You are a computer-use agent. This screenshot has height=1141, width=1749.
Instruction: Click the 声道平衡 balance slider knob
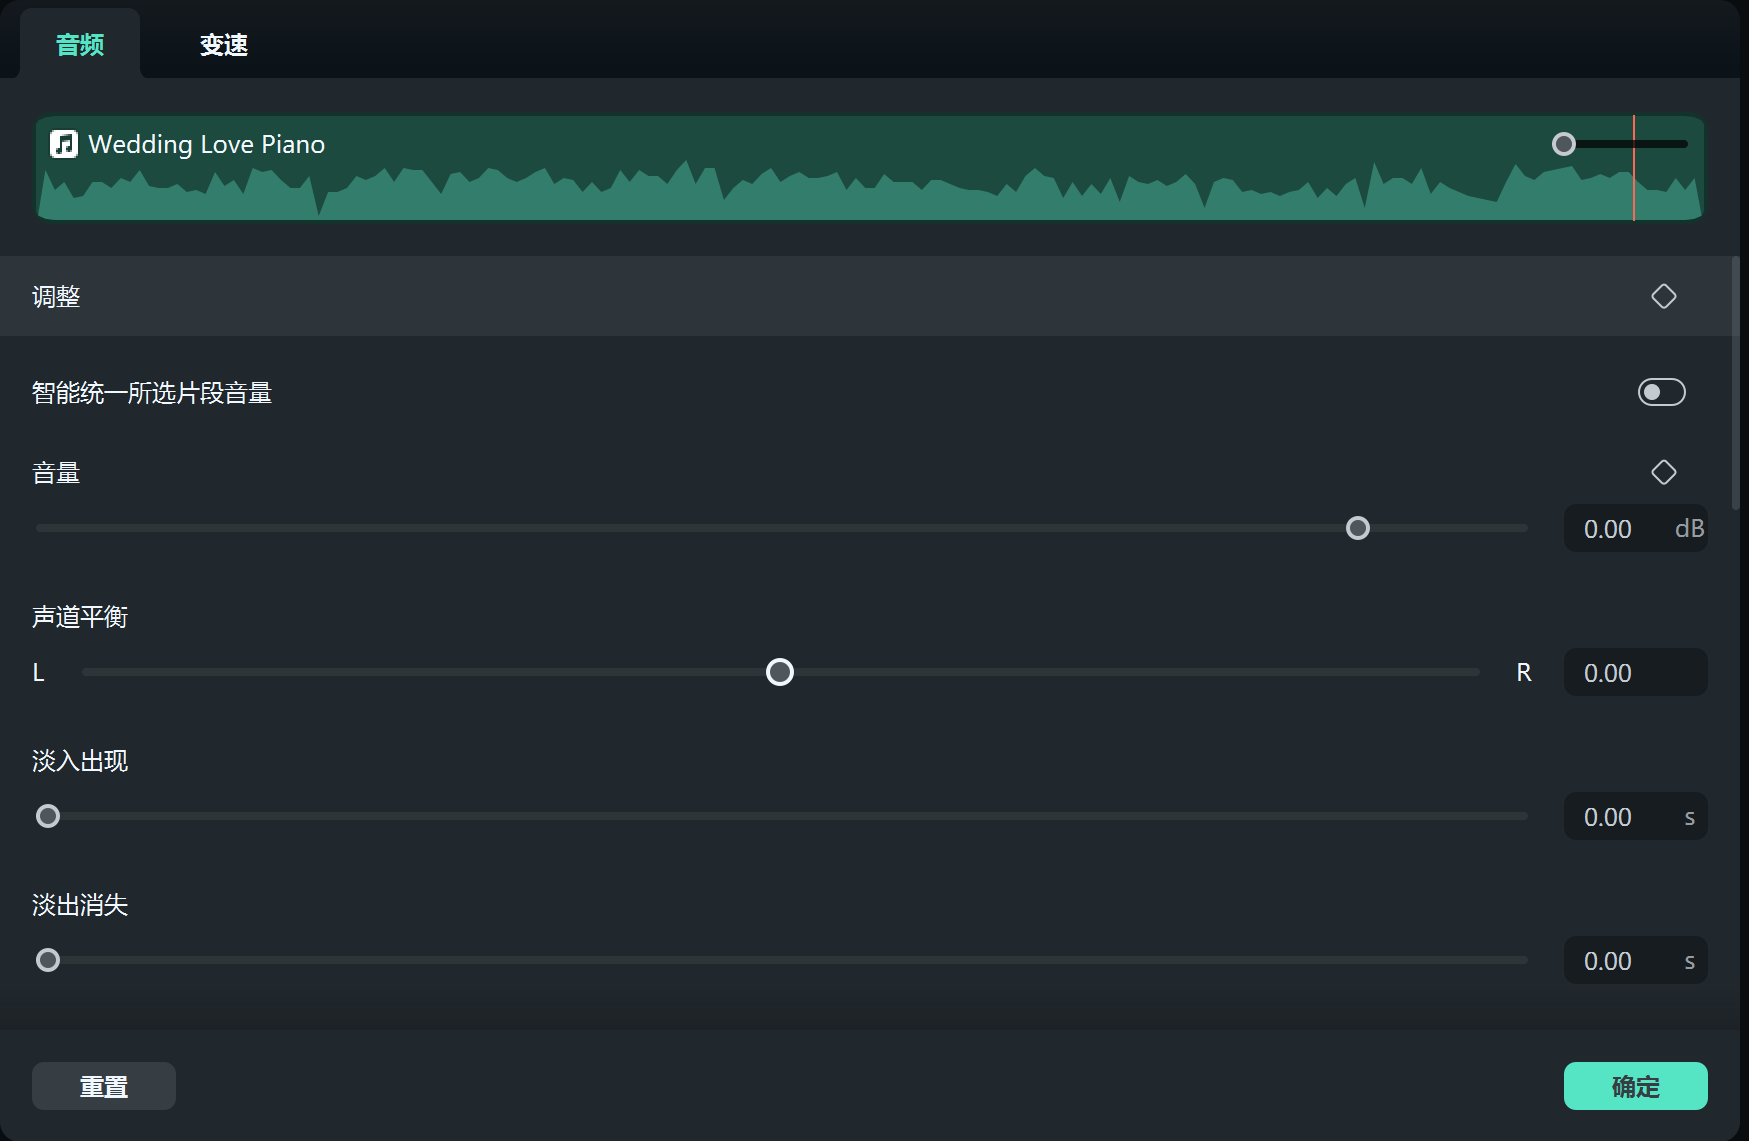click(x=780, y=672)
